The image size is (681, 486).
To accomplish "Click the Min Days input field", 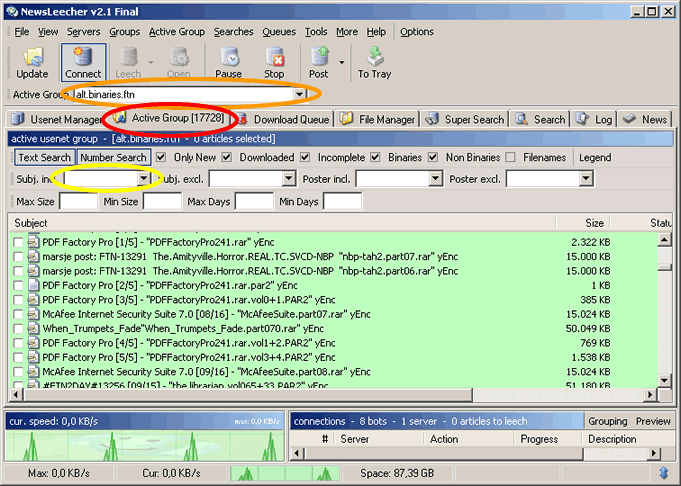I will pyautogui.click(x=342, y=202).
